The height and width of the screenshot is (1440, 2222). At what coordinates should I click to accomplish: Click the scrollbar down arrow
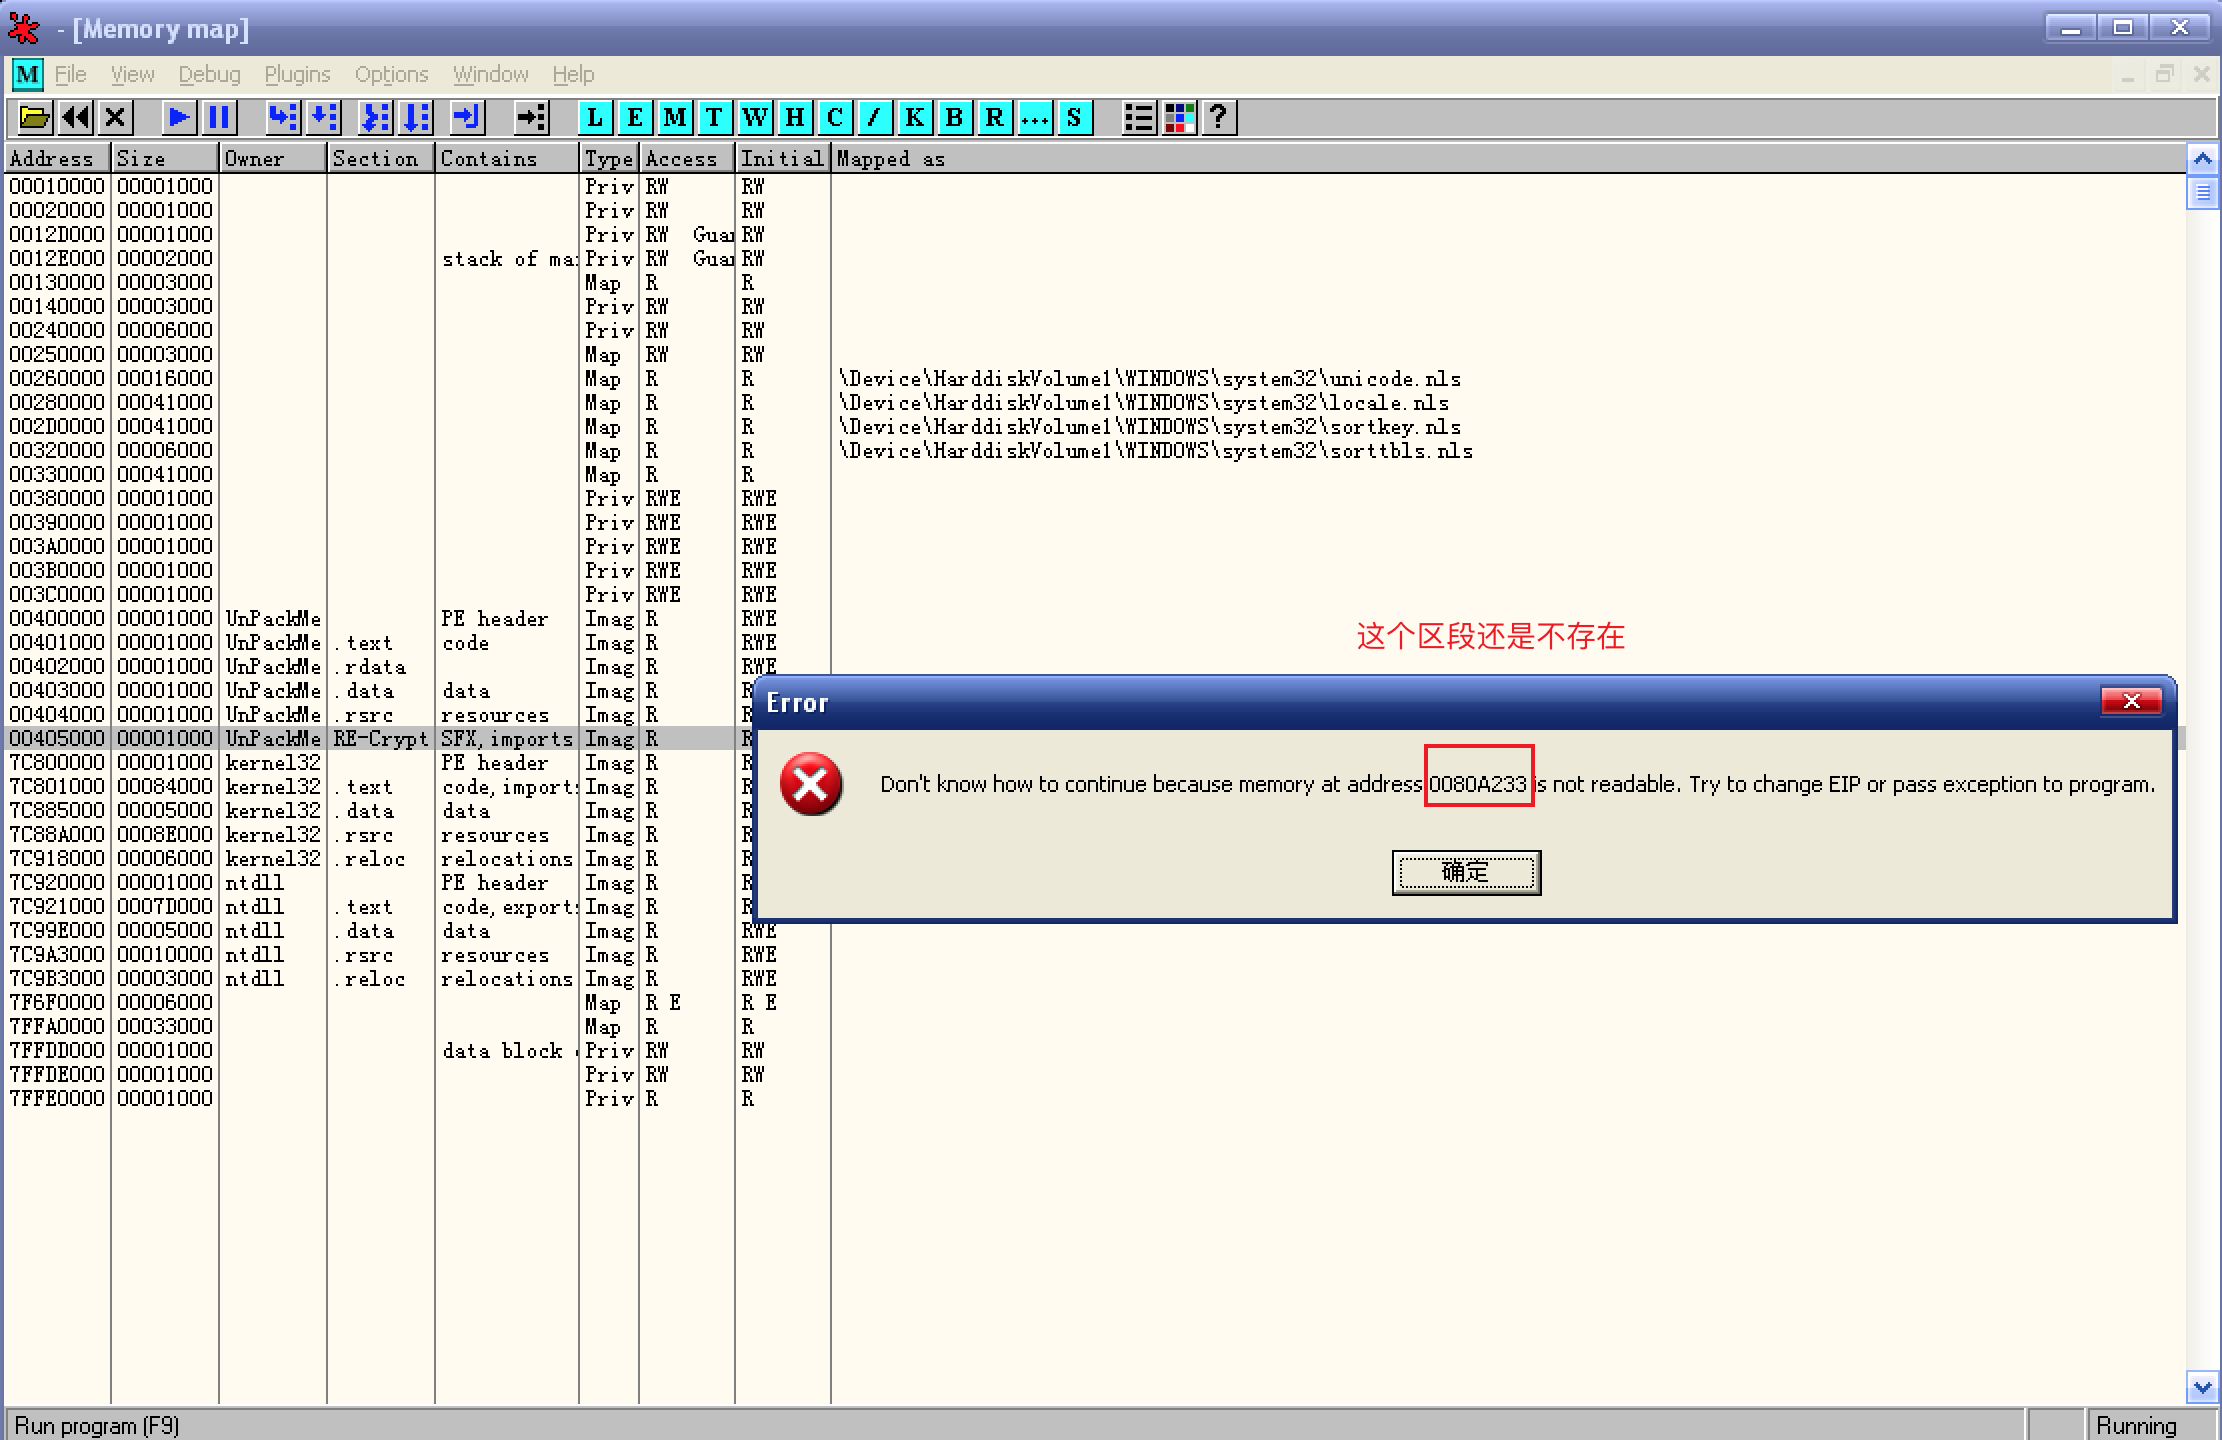pyautogui.click(x=2202, y=1388)
